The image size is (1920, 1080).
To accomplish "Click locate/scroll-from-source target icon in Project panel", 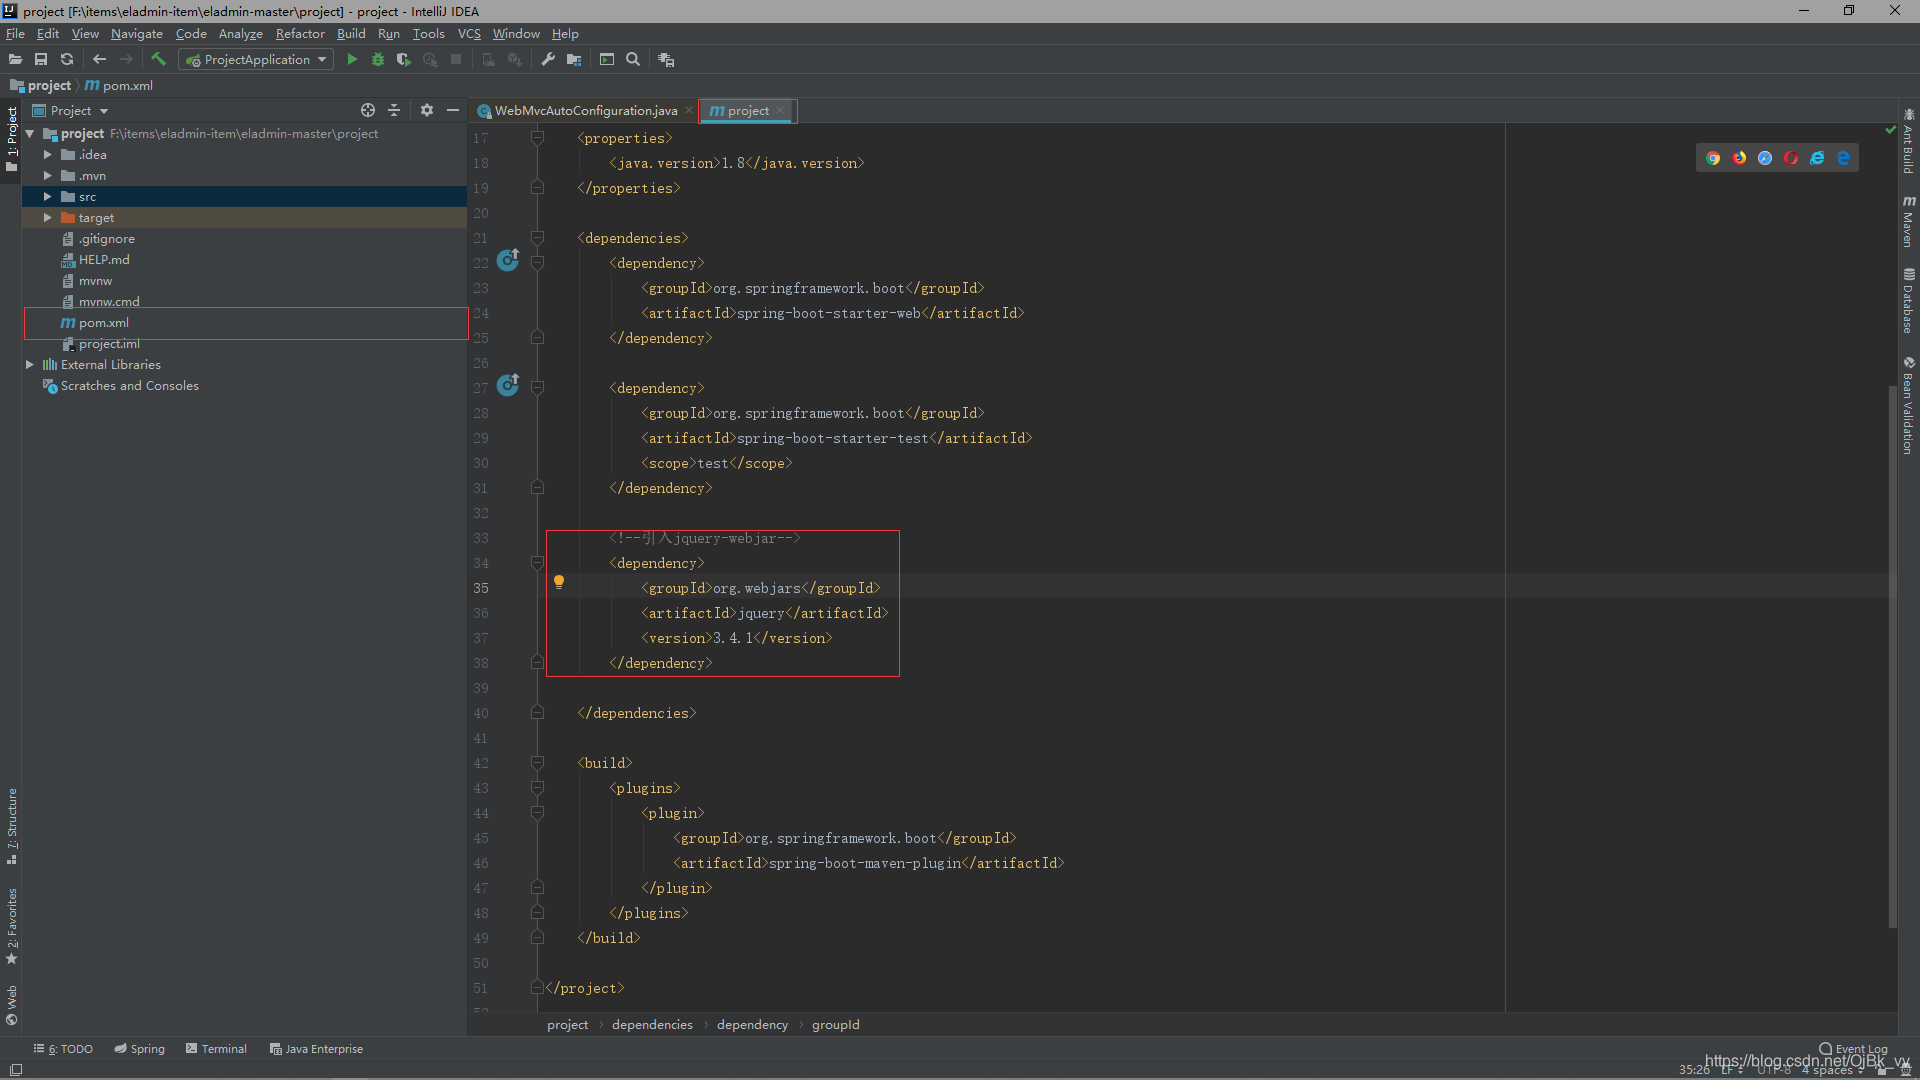I will point(367,111).
